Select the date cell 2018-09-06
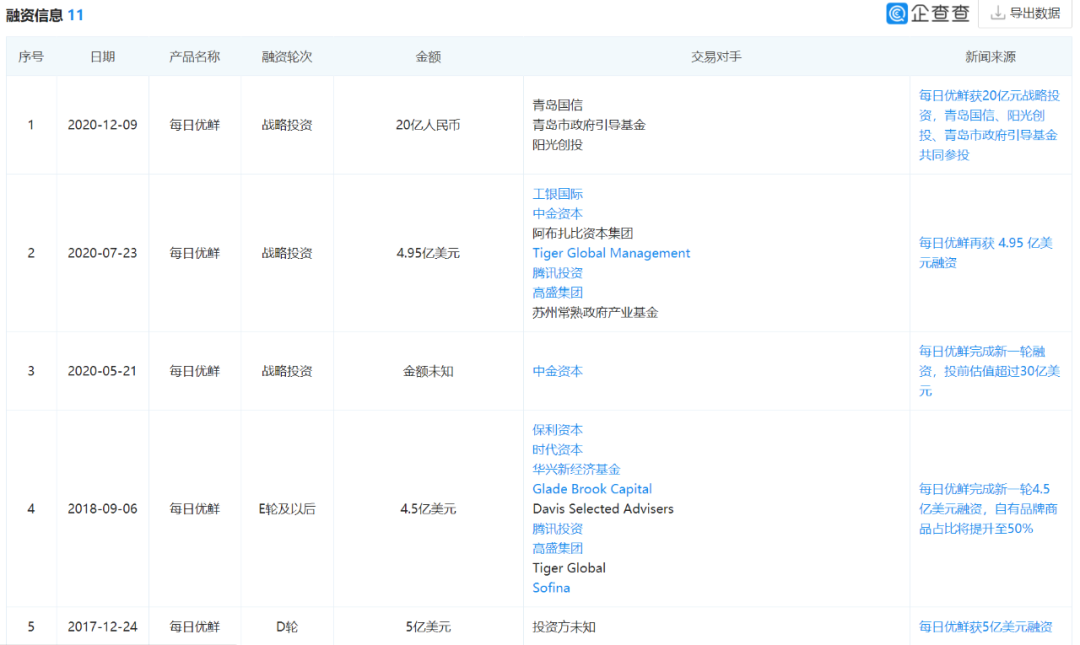This screenshot has height=645, width=1080. (x=103, y=509)
